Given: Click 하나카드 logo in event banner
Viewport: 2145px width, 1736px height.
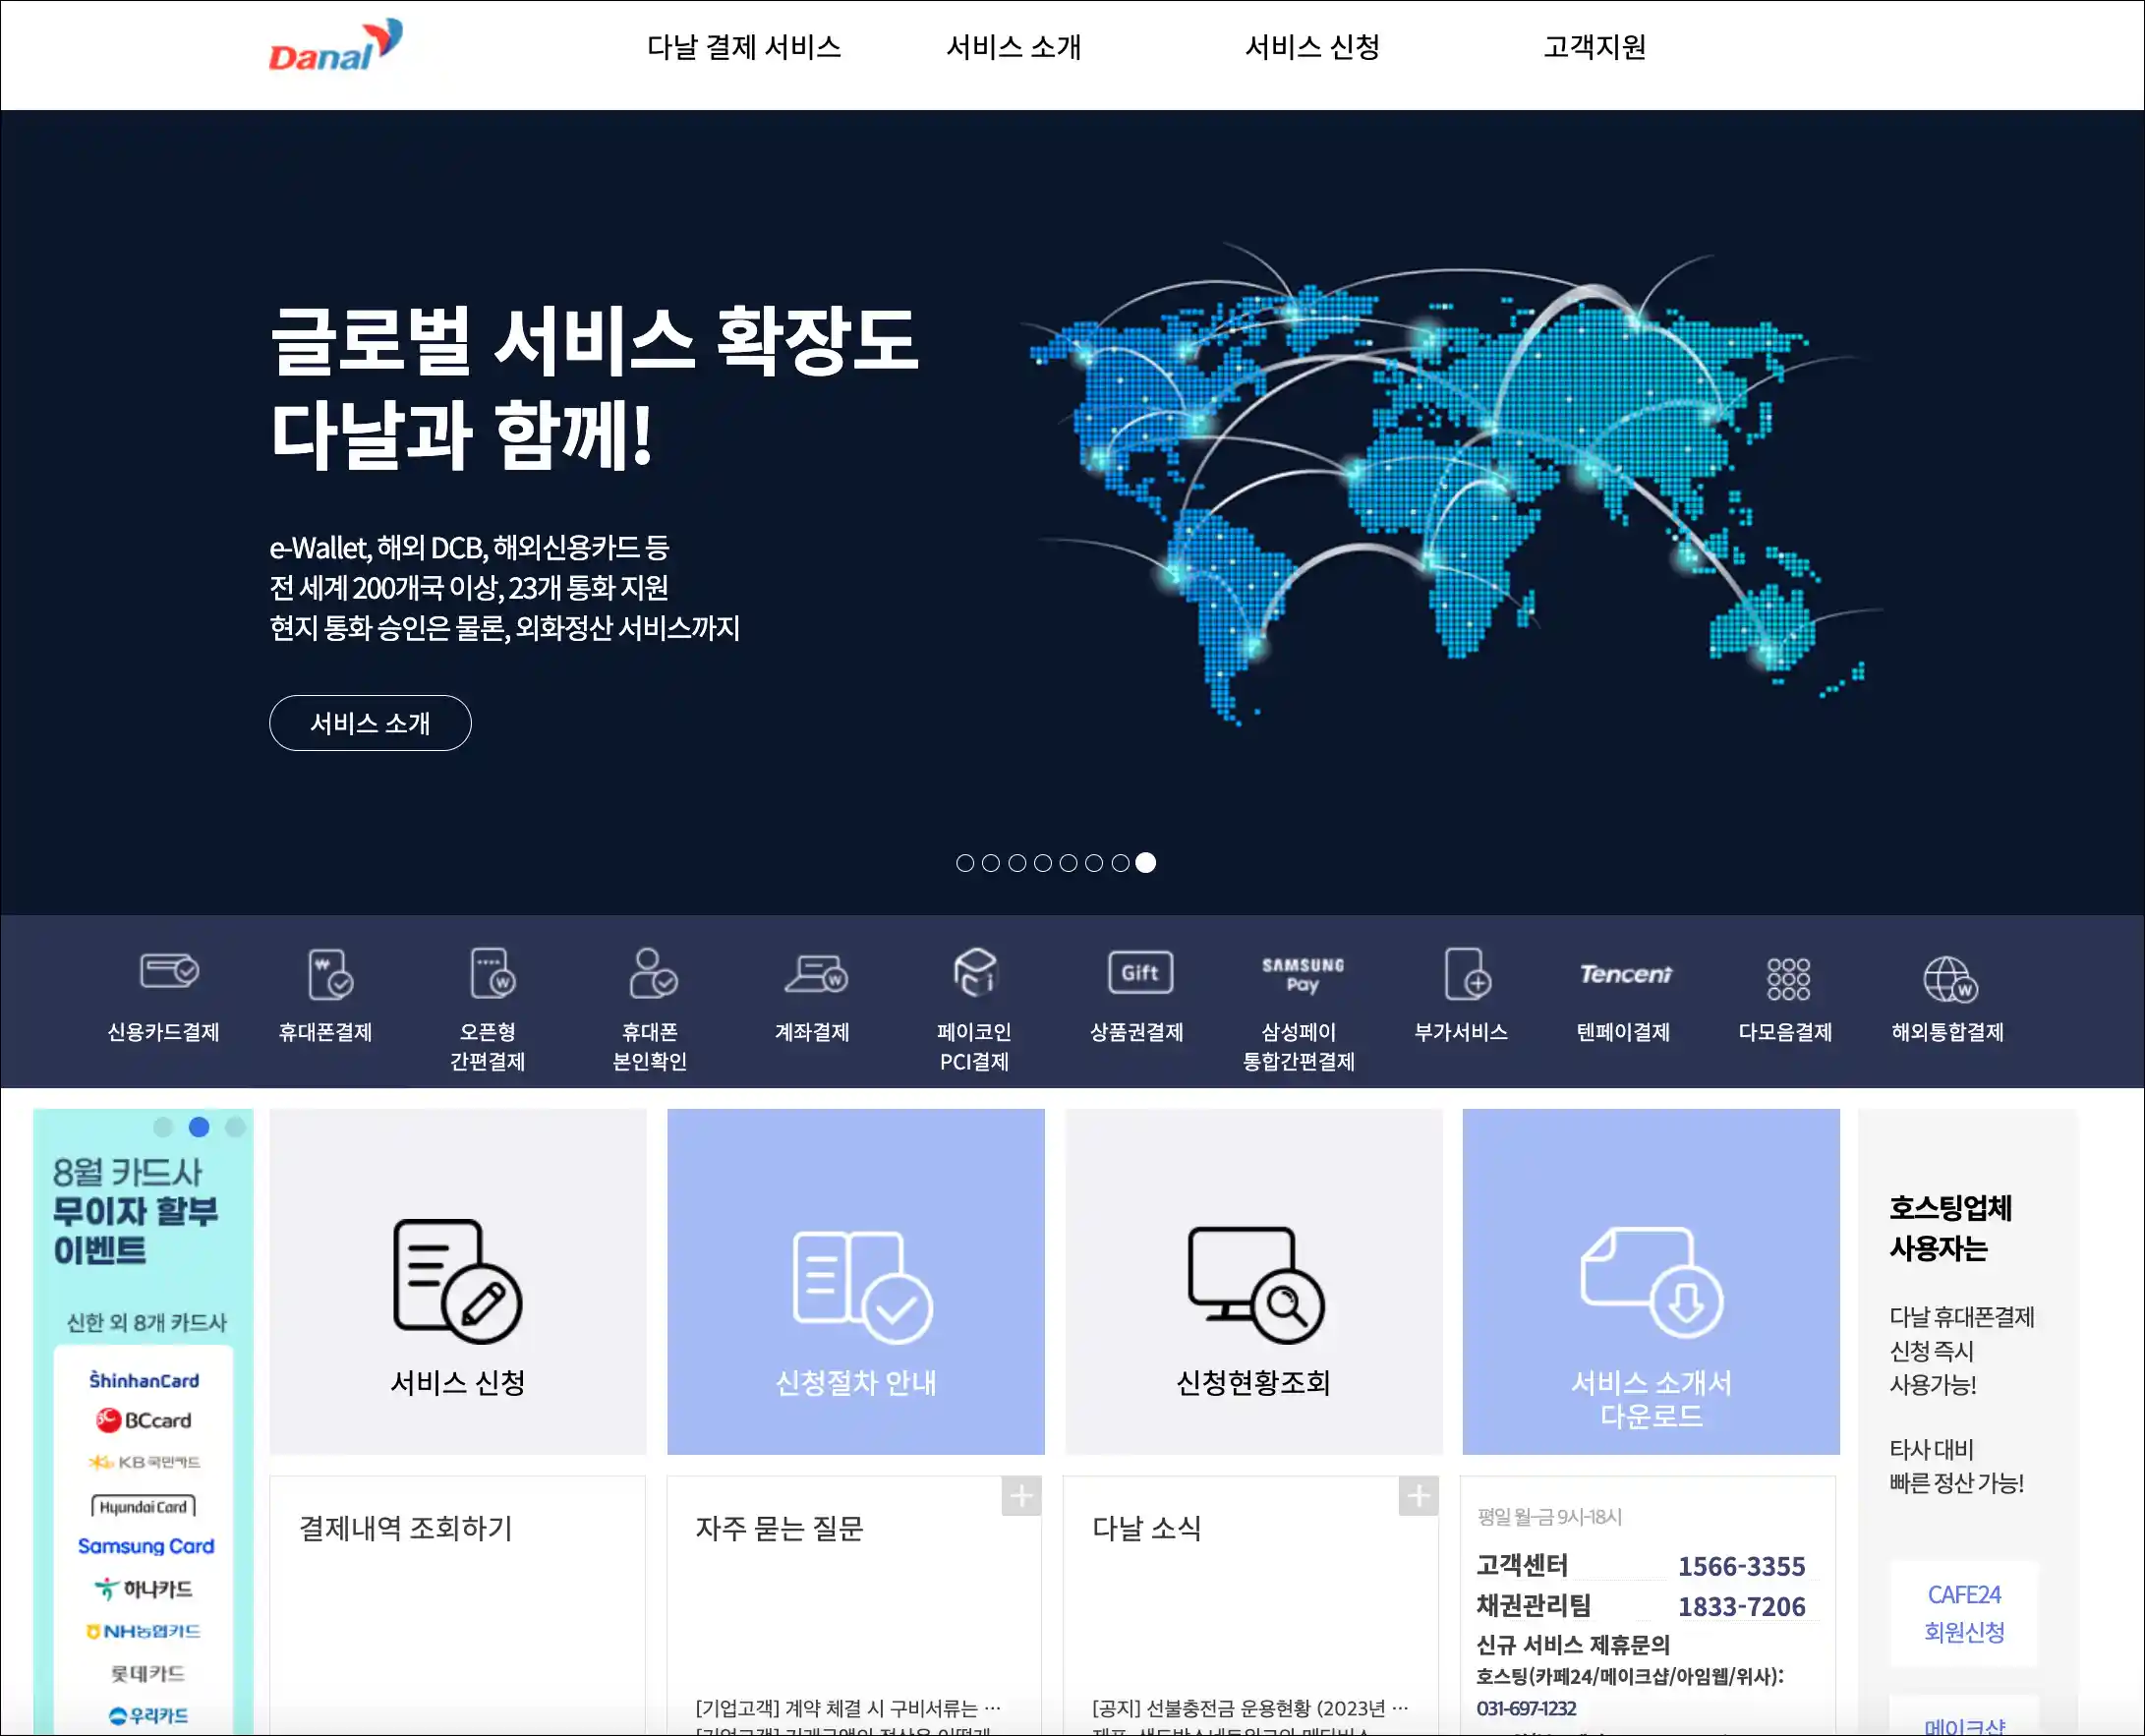Looking at the screenshot, I should 144,1589.
